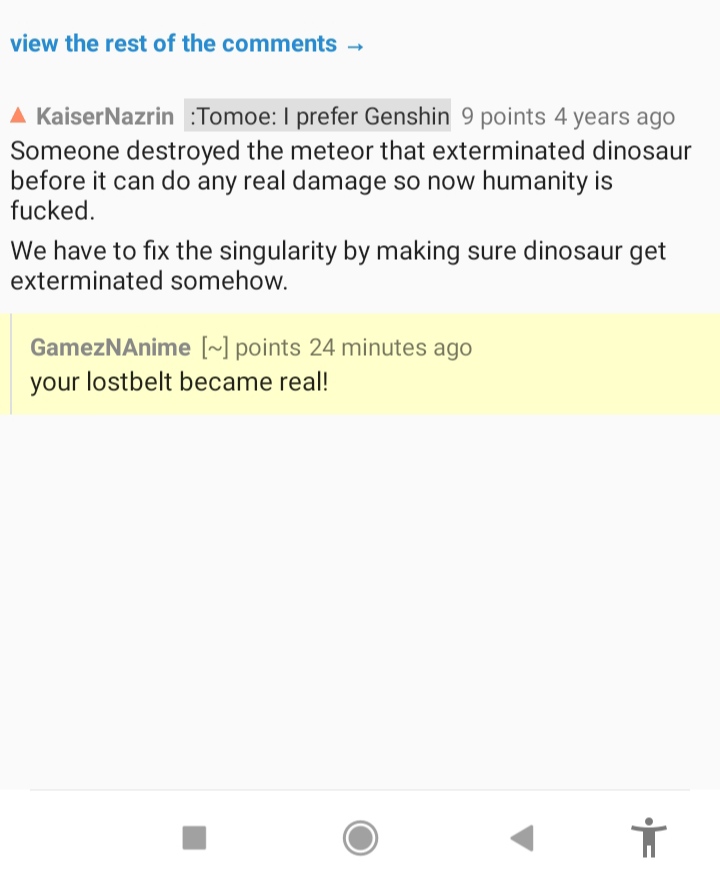Image resolution: width=720 pixels, height=885 pixels.
Task: Tap the Android recent apps square button
Action: (194, 837)
